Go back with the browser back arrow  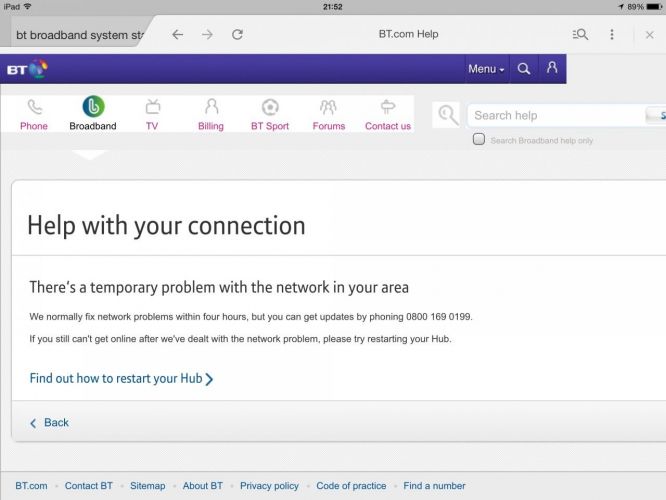click(x=178, y=34)
